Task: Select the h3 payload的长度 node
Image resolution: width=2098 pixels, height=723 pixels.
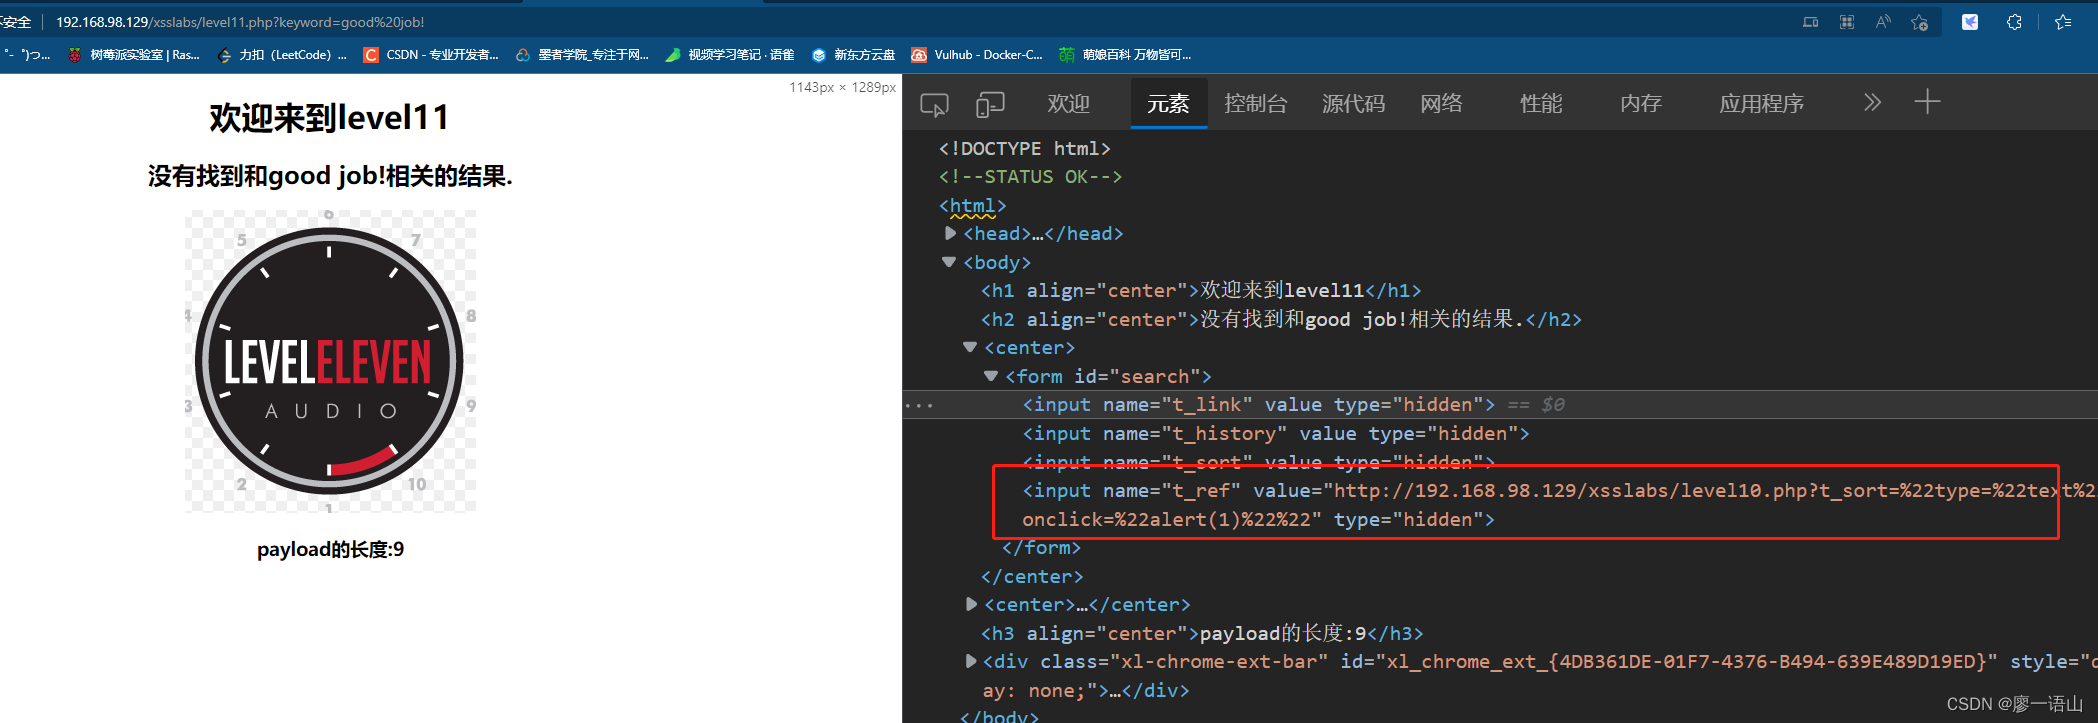Action: pyautogui.click(x=1202, y=633)
